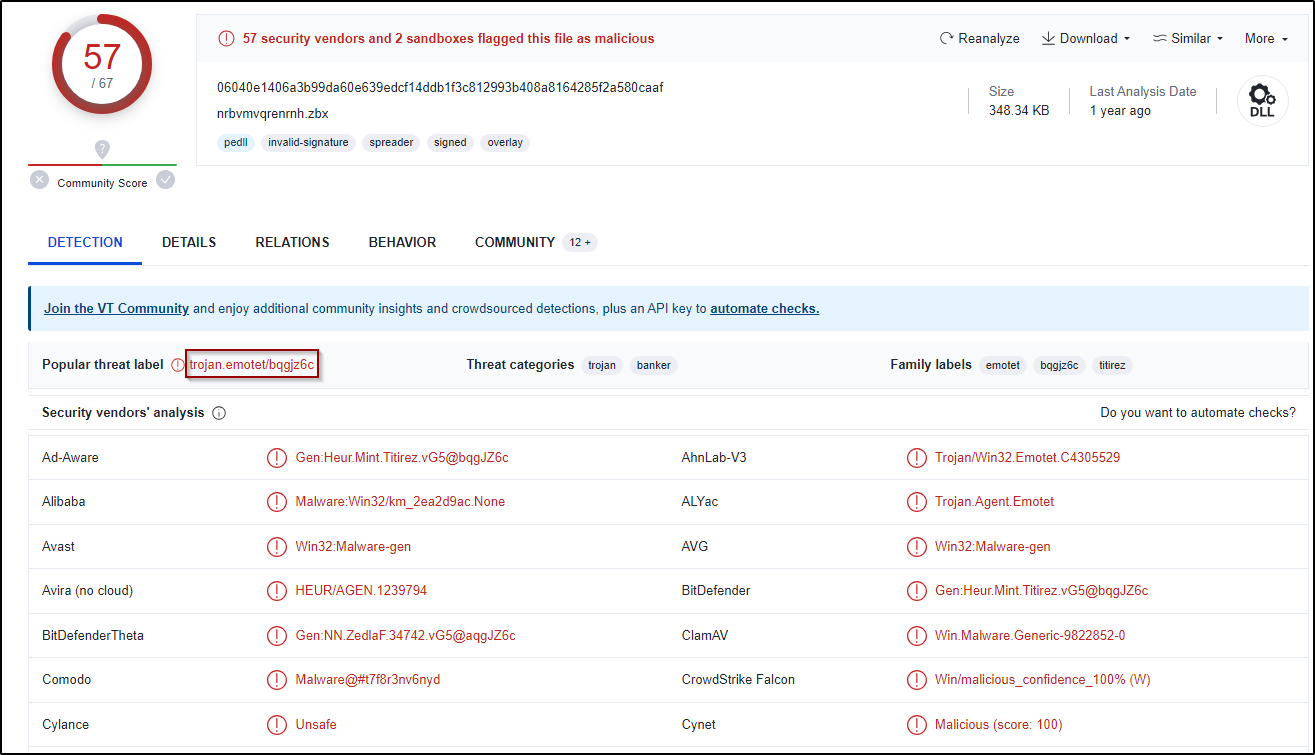The image size is (1315, 755).
Task: Click the info icon beside Security vendors' analysis
Action: pos(219,413)
